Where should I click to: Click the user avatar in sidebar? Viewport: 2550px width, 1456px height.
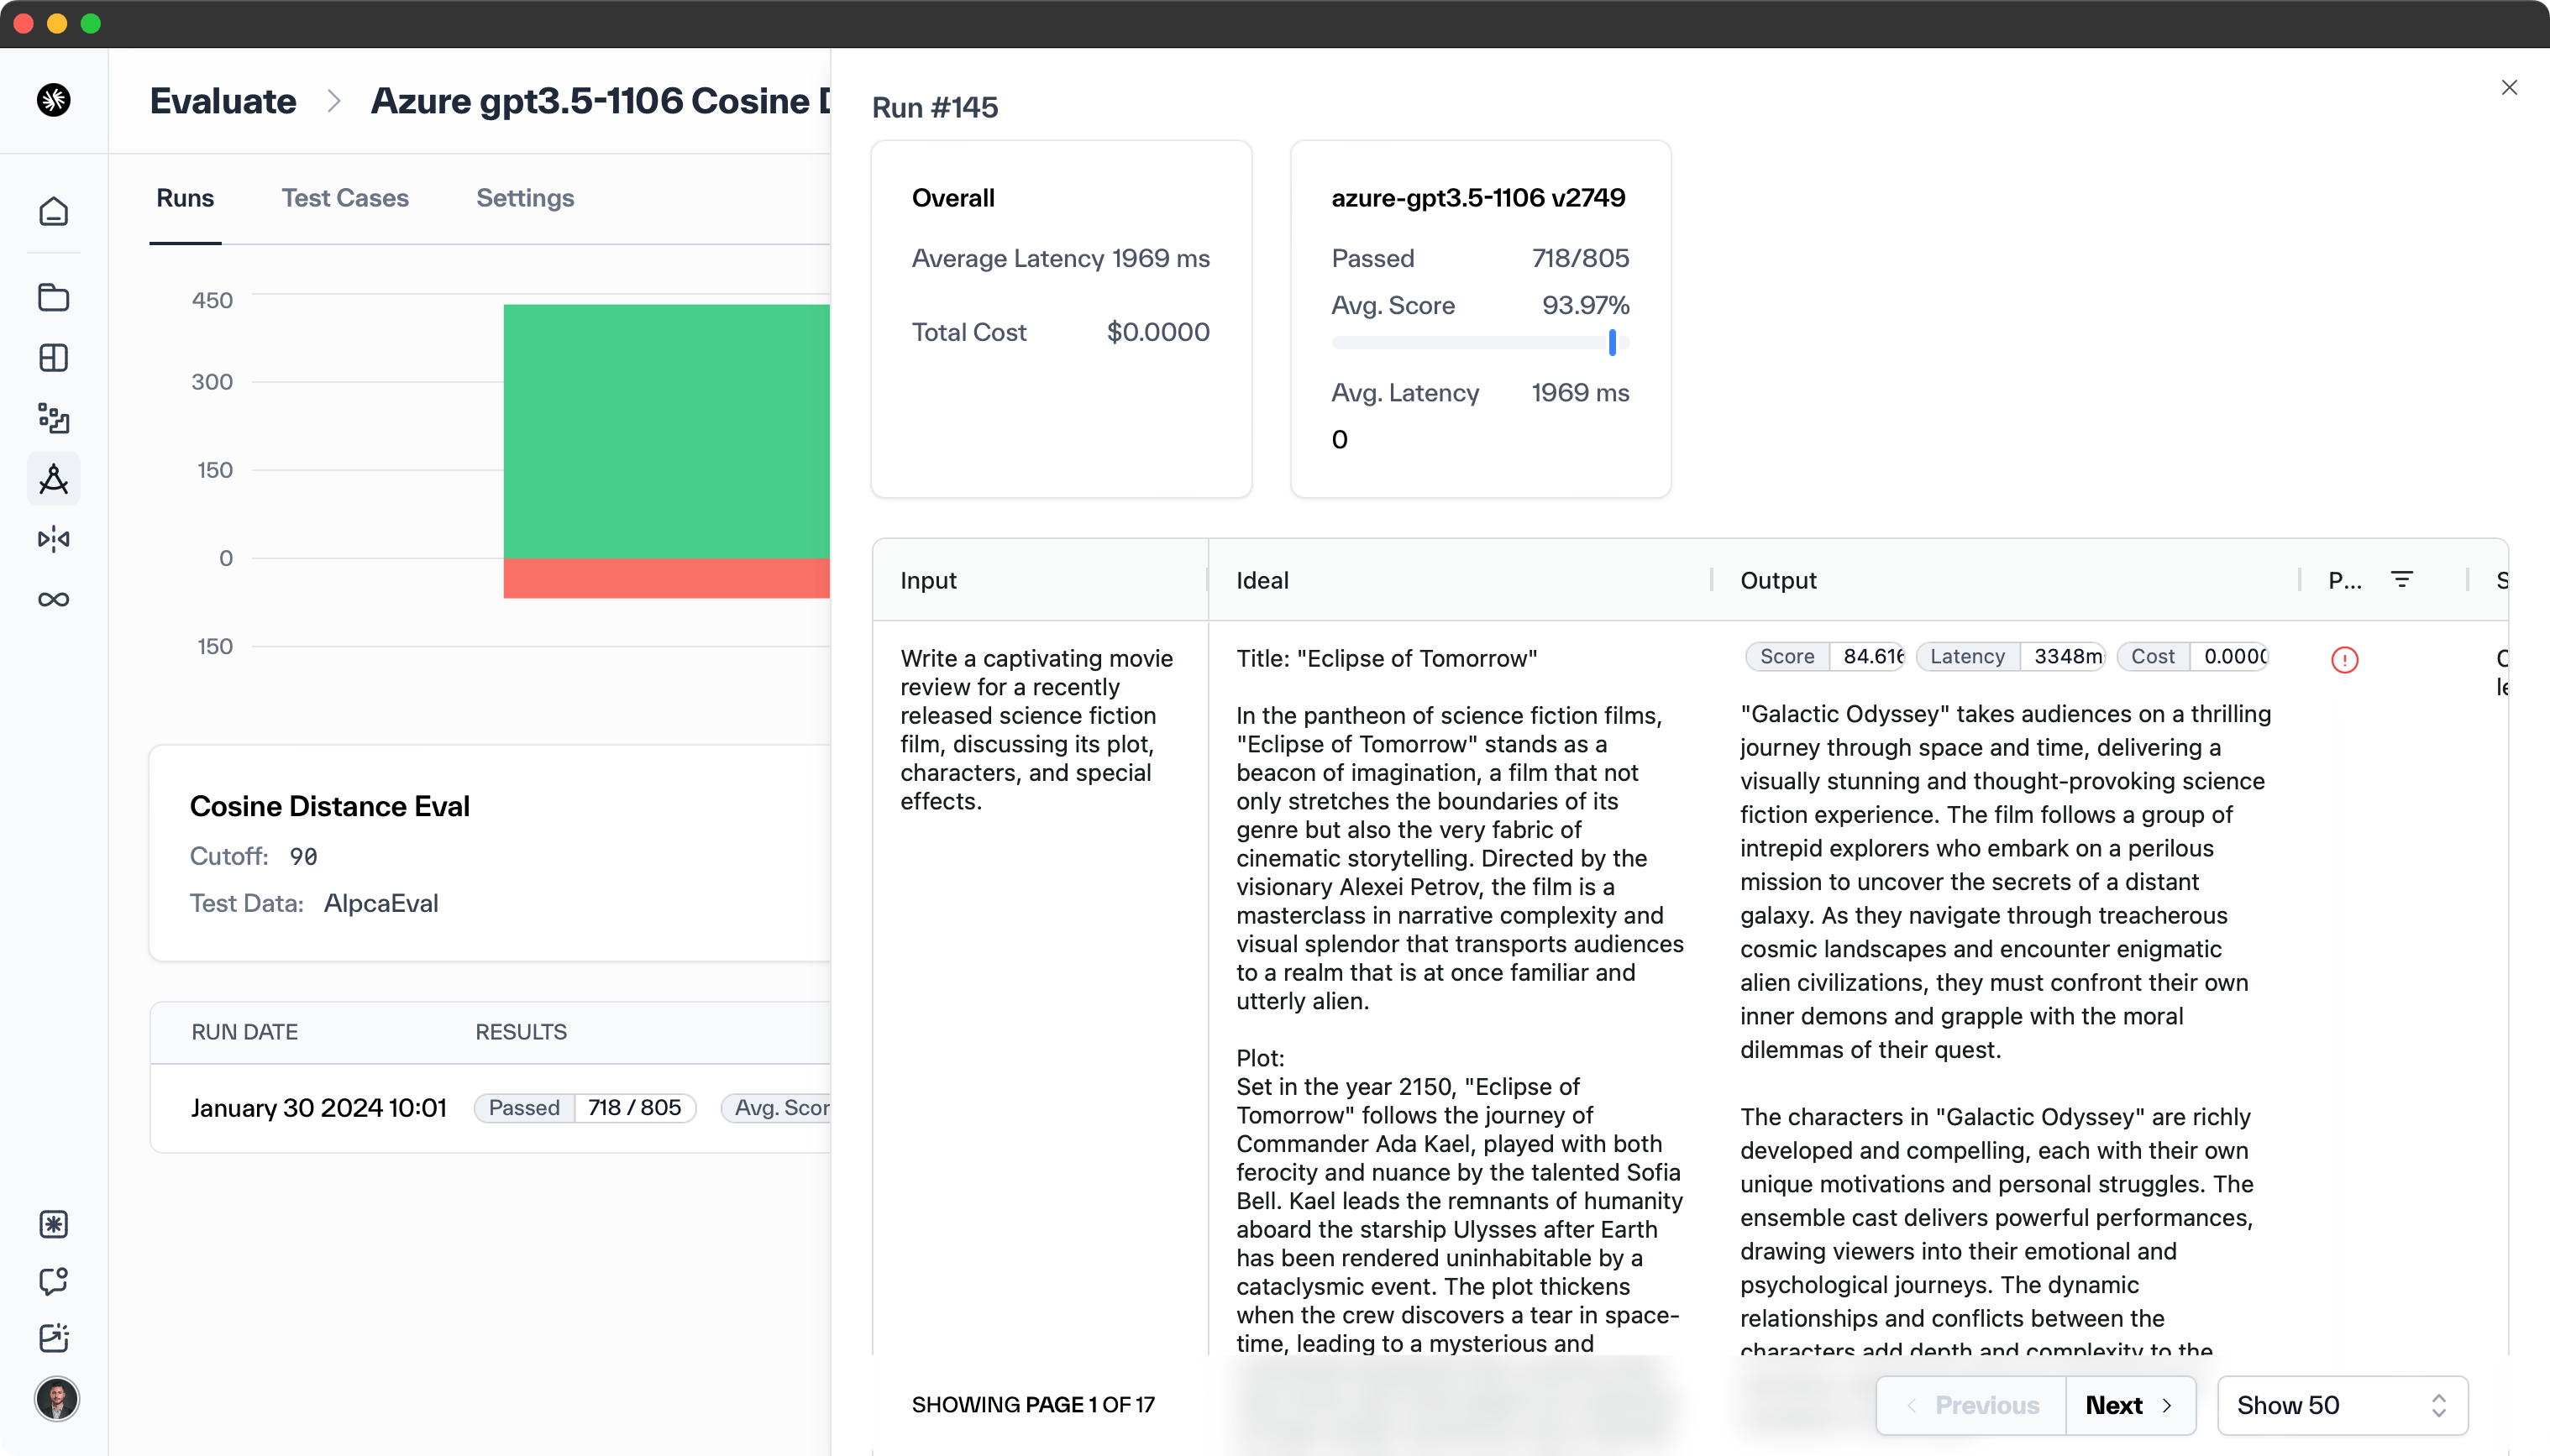click(x=56, y=1398)
